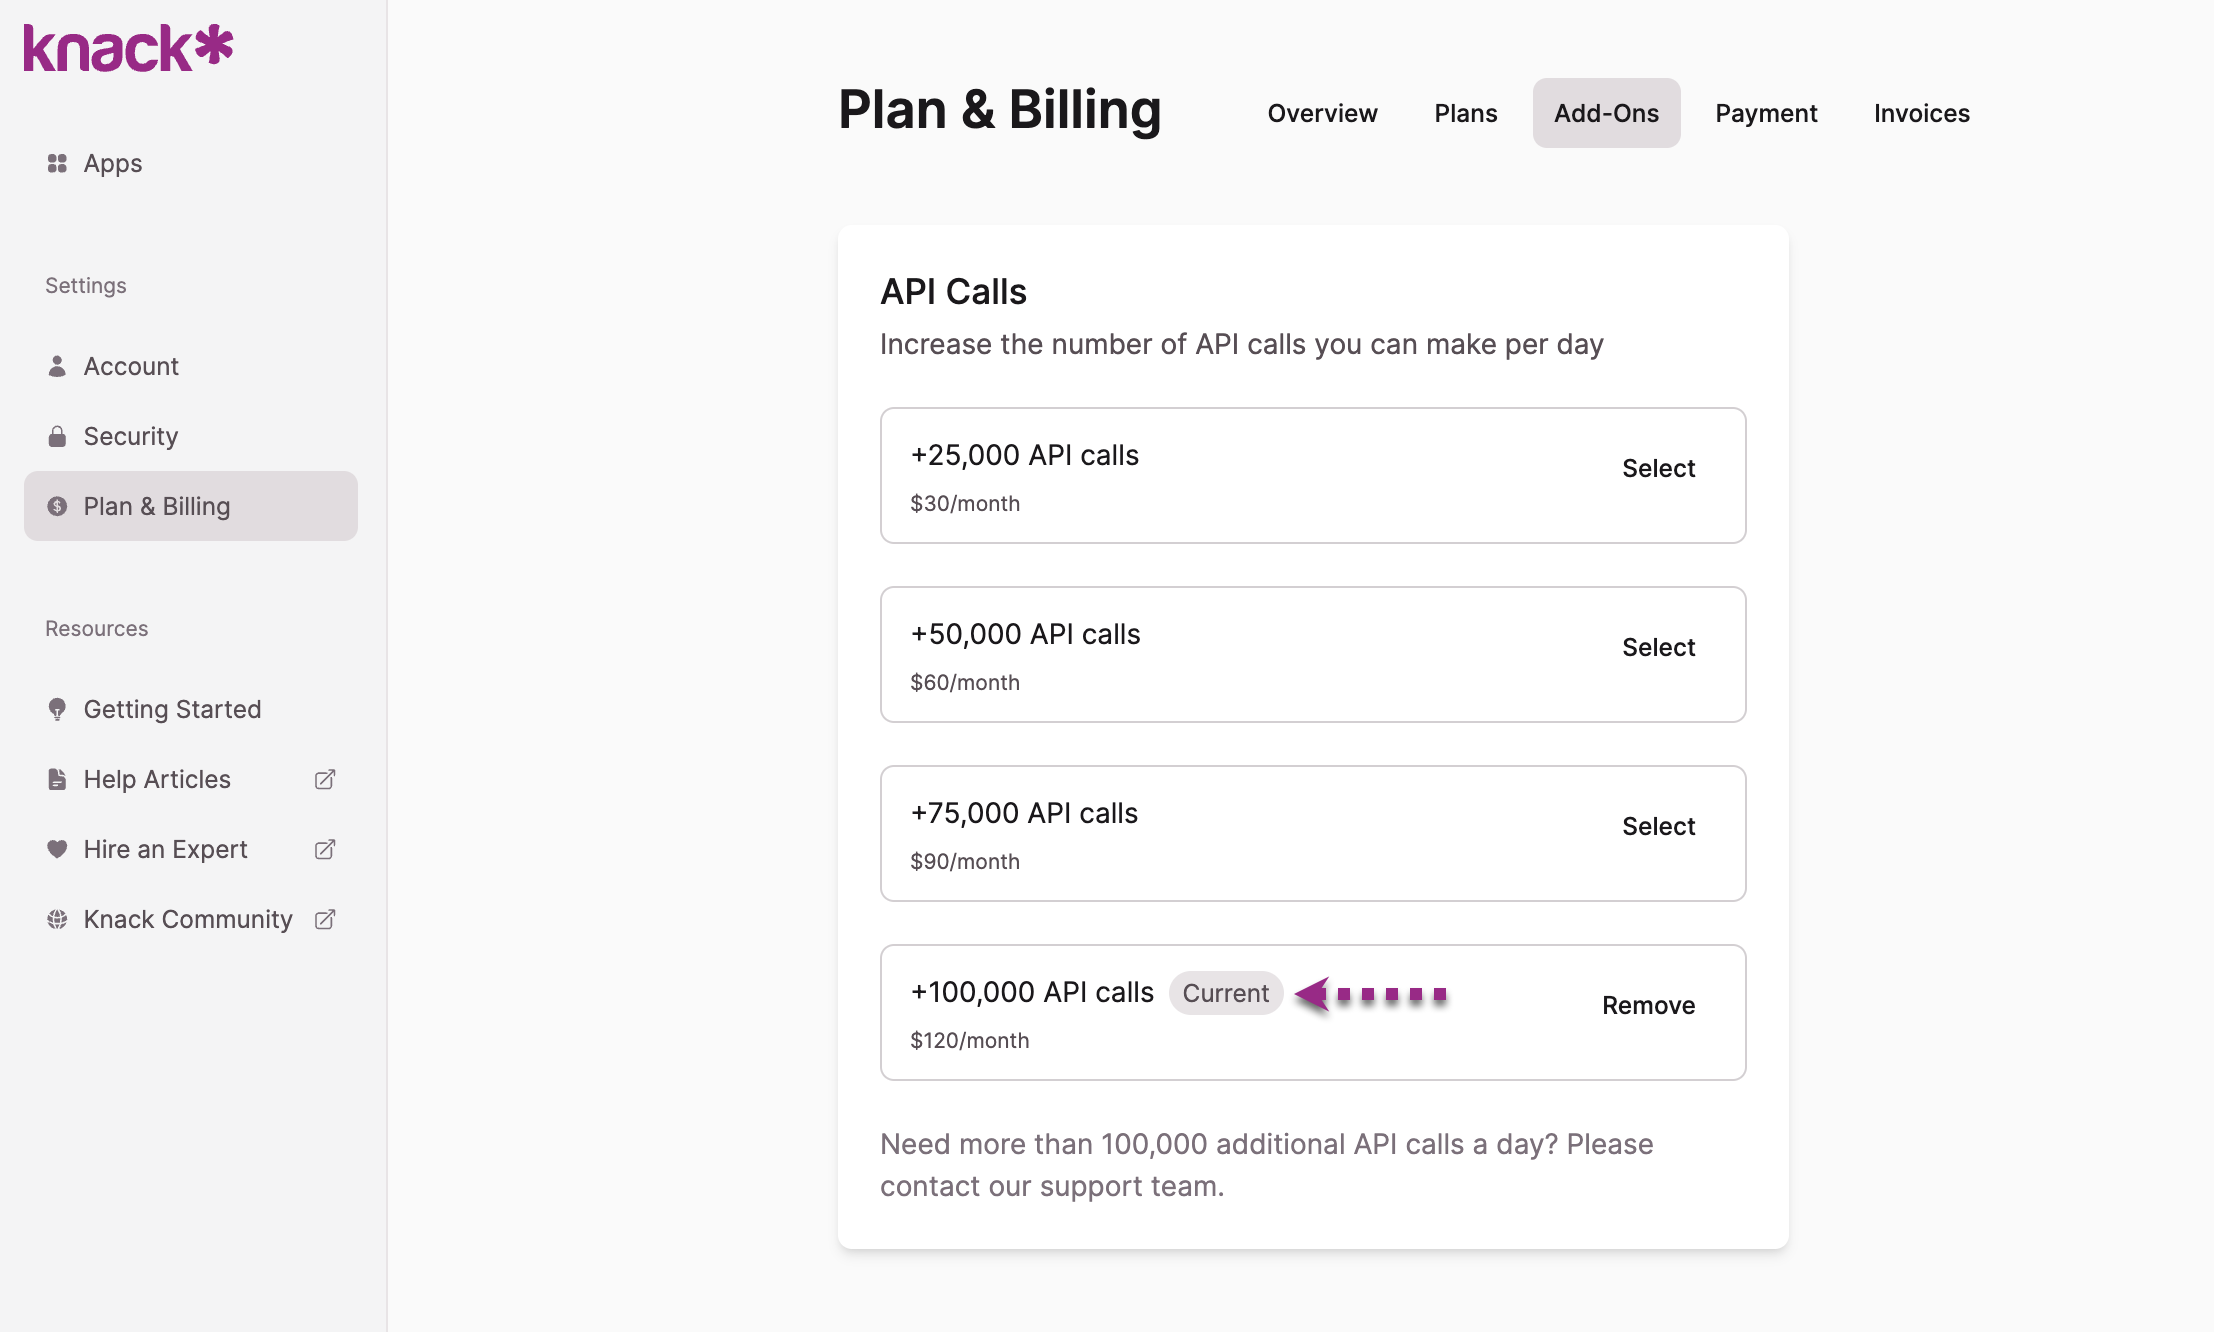Click the Current badge on 100,000 calls
This screenshot has width=2214, height=1332.
click(x=1225, y=993)
